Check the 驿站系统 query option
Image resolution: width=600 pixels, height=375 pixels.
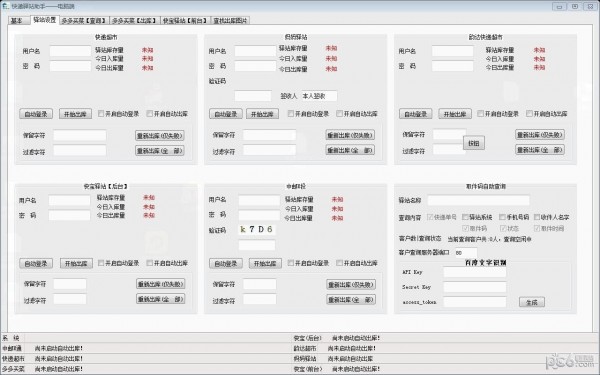(x=477, y=217)
